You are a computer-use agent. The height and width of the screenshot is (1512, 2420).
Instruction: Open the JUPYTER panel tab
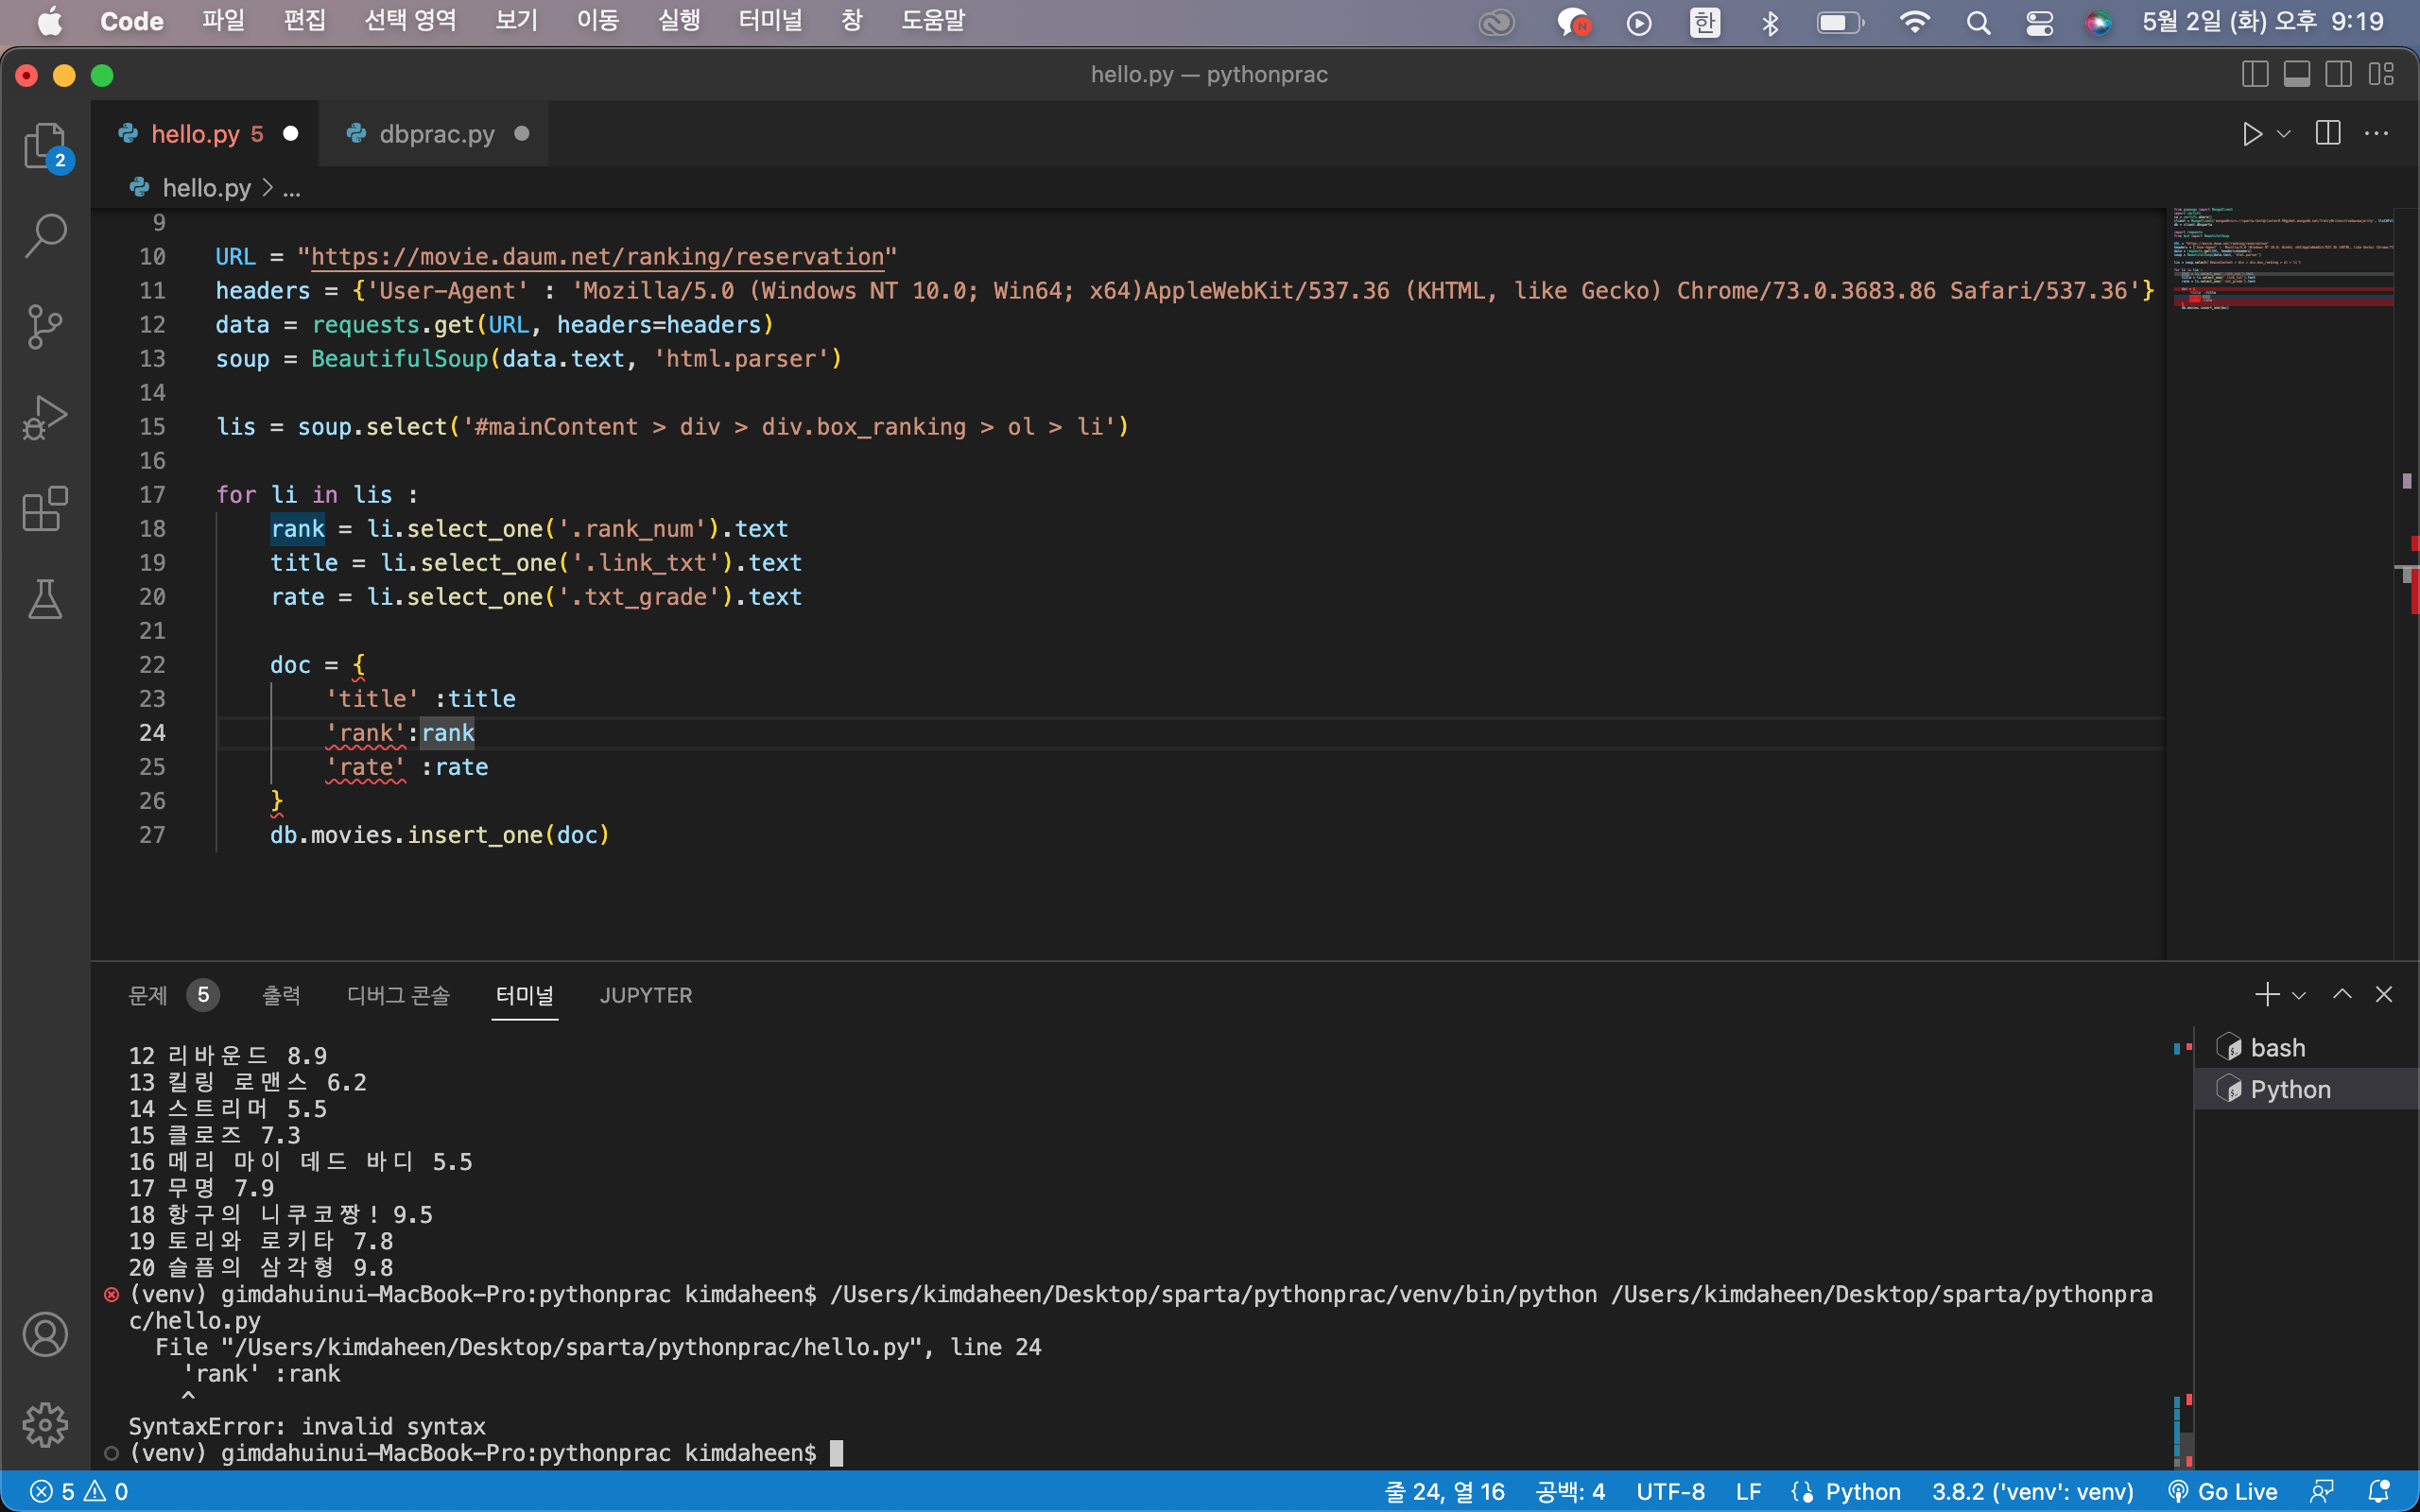point(646,995)
